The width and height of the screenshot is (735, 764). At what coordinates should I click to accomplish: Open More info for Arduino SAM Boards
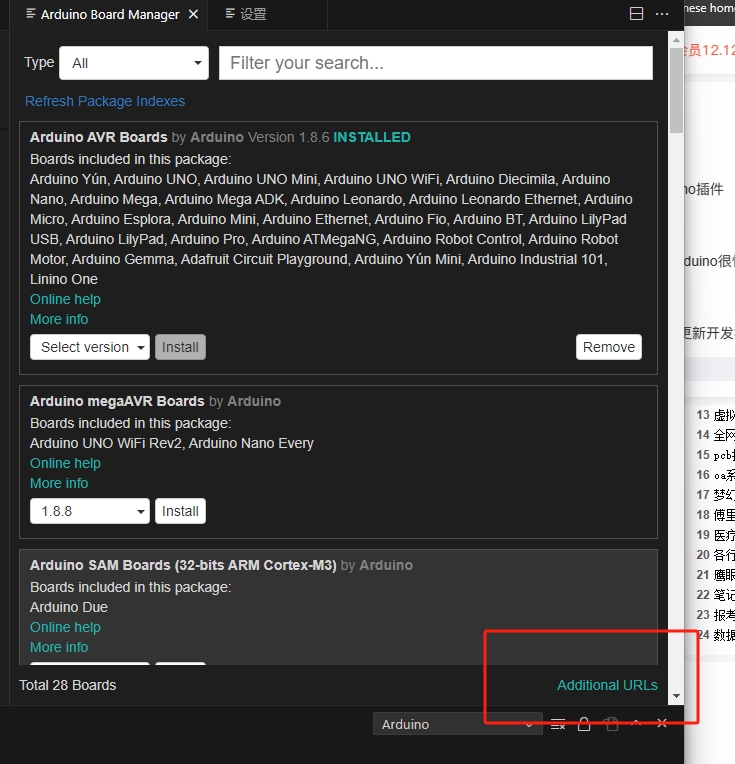tap(59, 648)
